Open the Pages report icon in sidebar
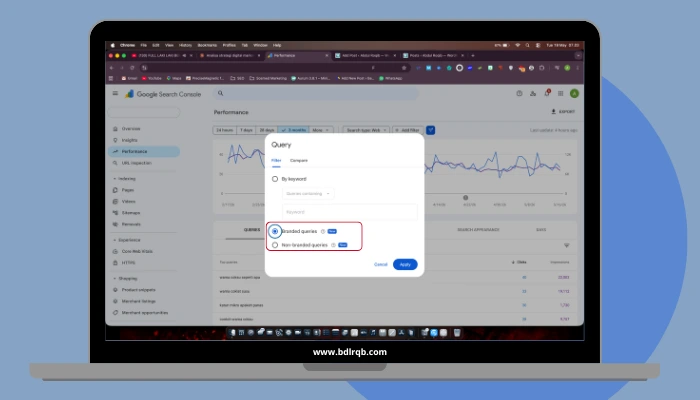This screenshot has width=700, height=400. click(115, 190)
